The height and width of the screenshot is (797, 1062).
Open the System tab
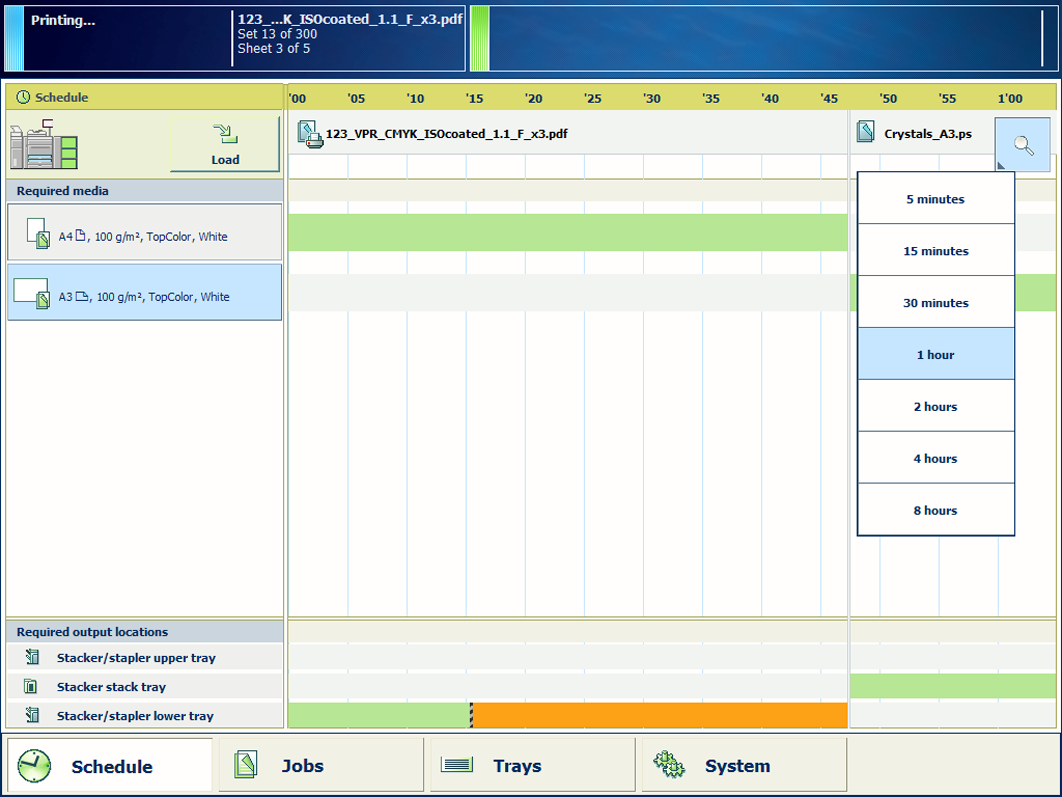pos(744,766)
